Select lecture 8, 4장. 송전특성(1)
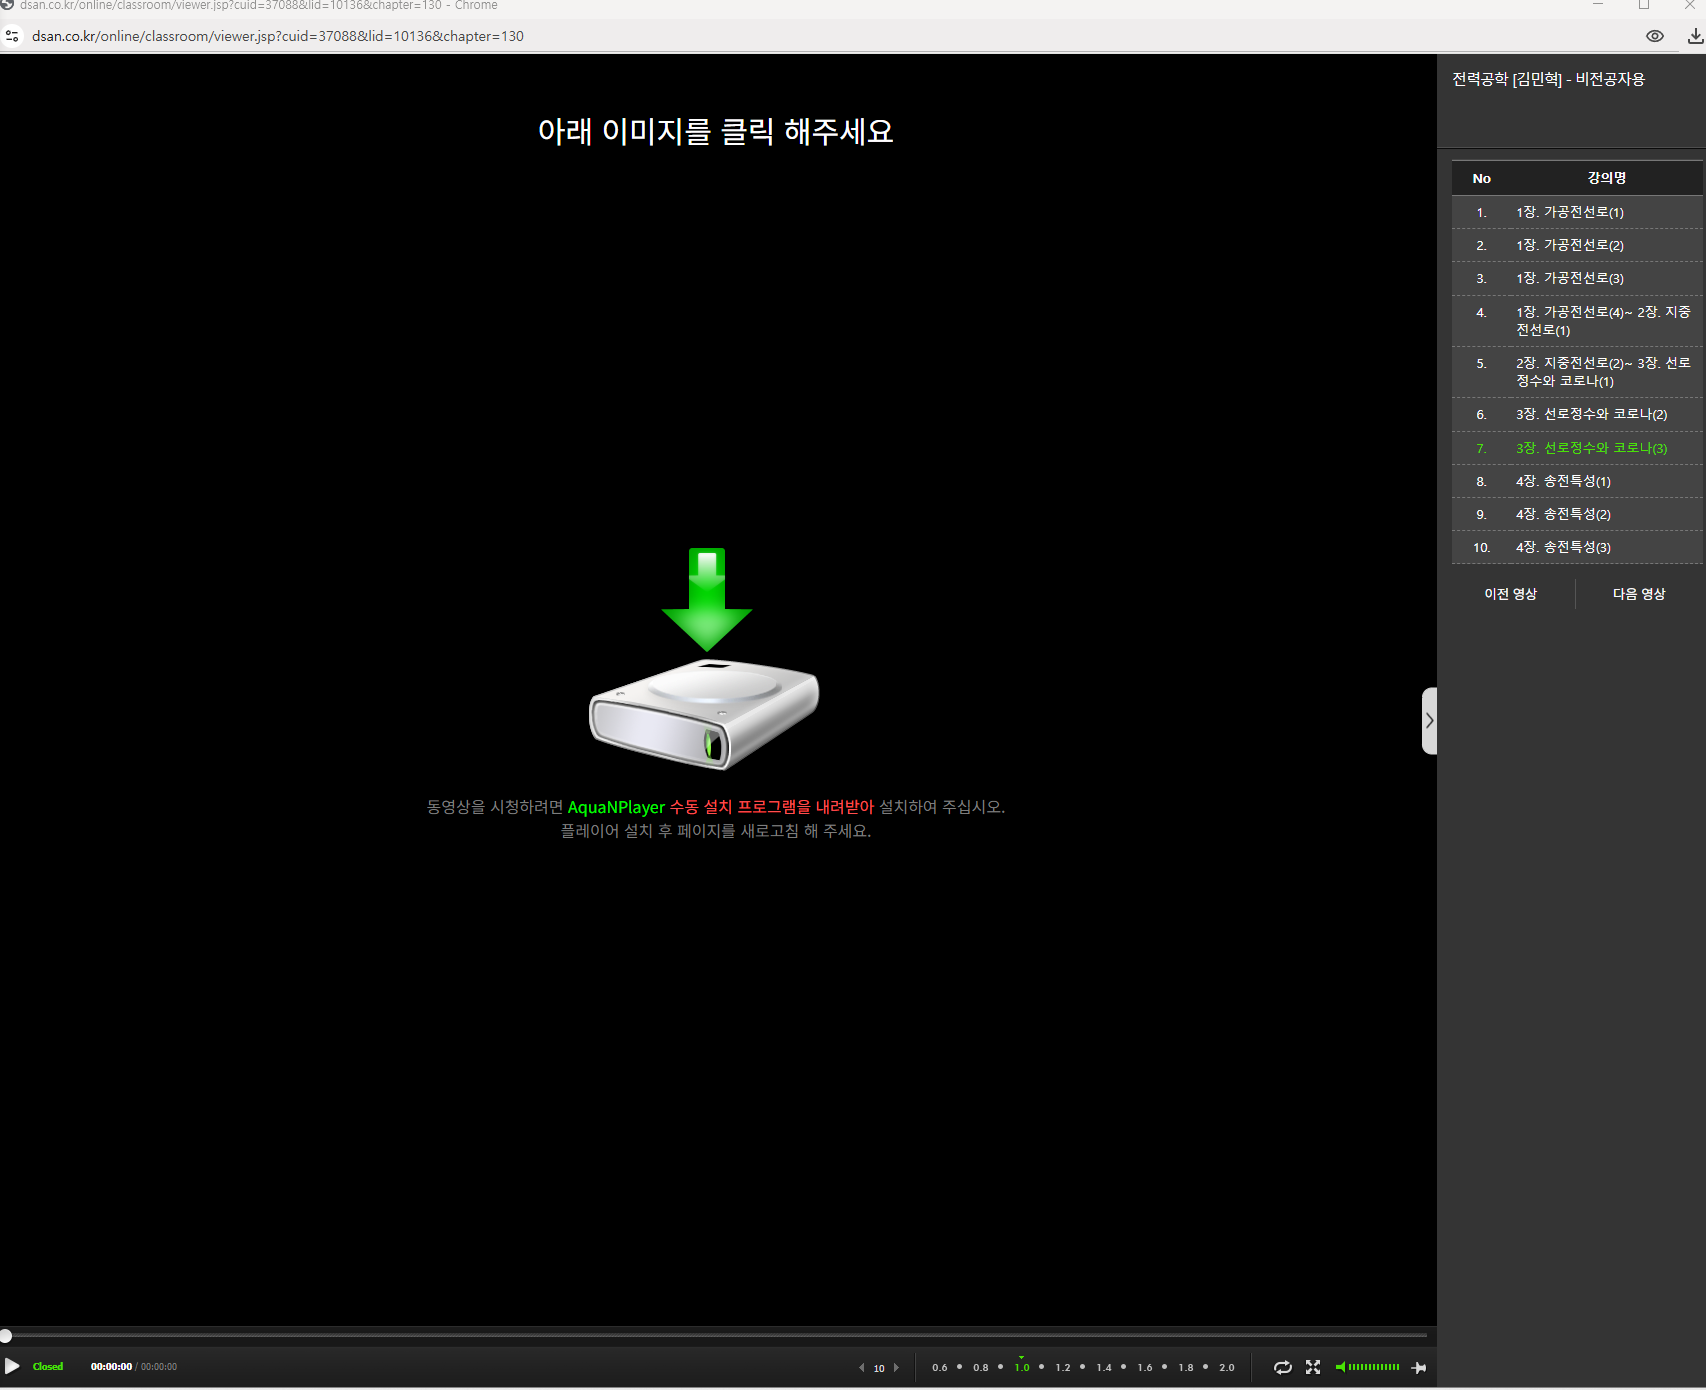Viewport: 1706px width, 1390px height. (x=1563, y=481)
